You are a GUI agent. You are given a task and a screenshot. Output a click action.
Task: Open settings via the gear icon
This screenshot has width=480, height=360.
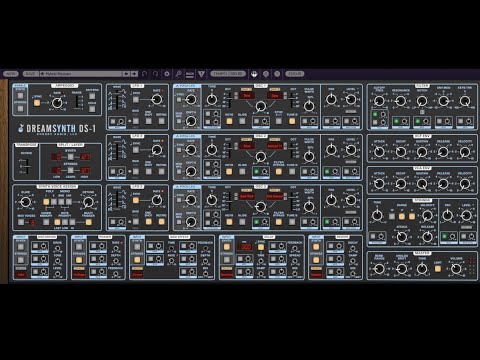[167, 74]
